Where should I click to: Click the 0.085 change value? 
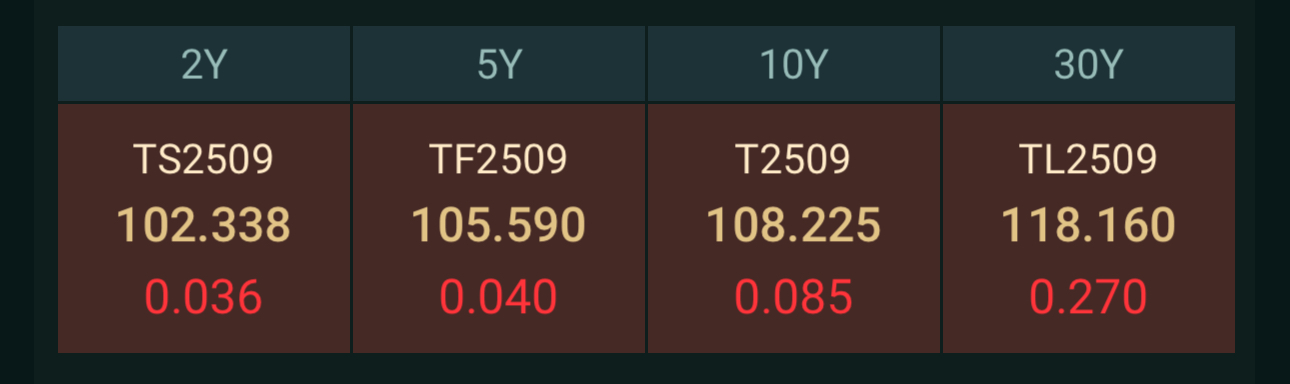(794, 298)
